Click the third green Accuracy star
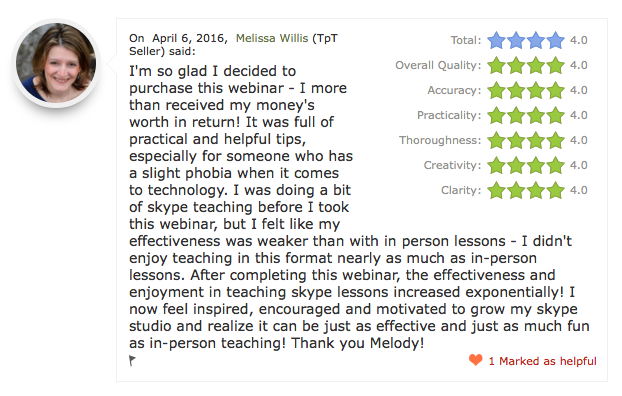This screenshot has height=396, width=622. pyautogui.click(x=536, y=90)
